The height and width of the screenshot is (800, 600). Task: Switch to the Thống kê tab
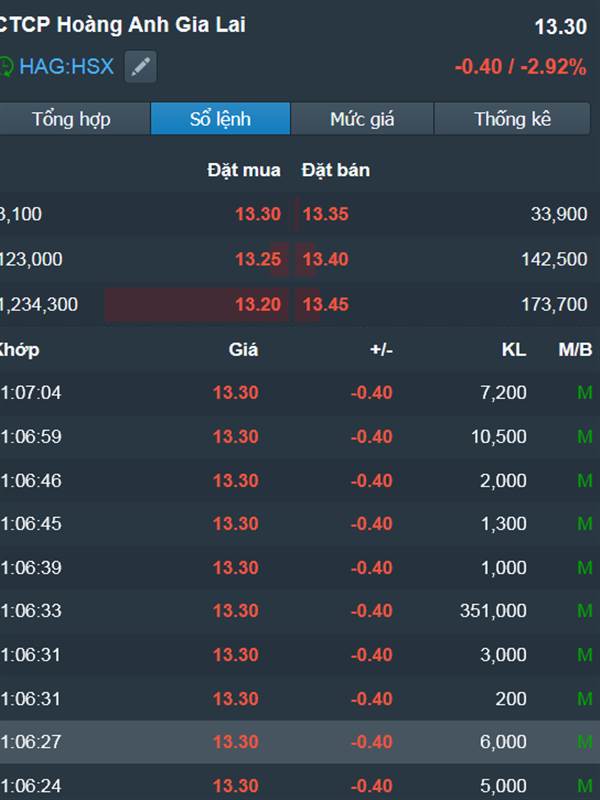click(x=512, y=119)
